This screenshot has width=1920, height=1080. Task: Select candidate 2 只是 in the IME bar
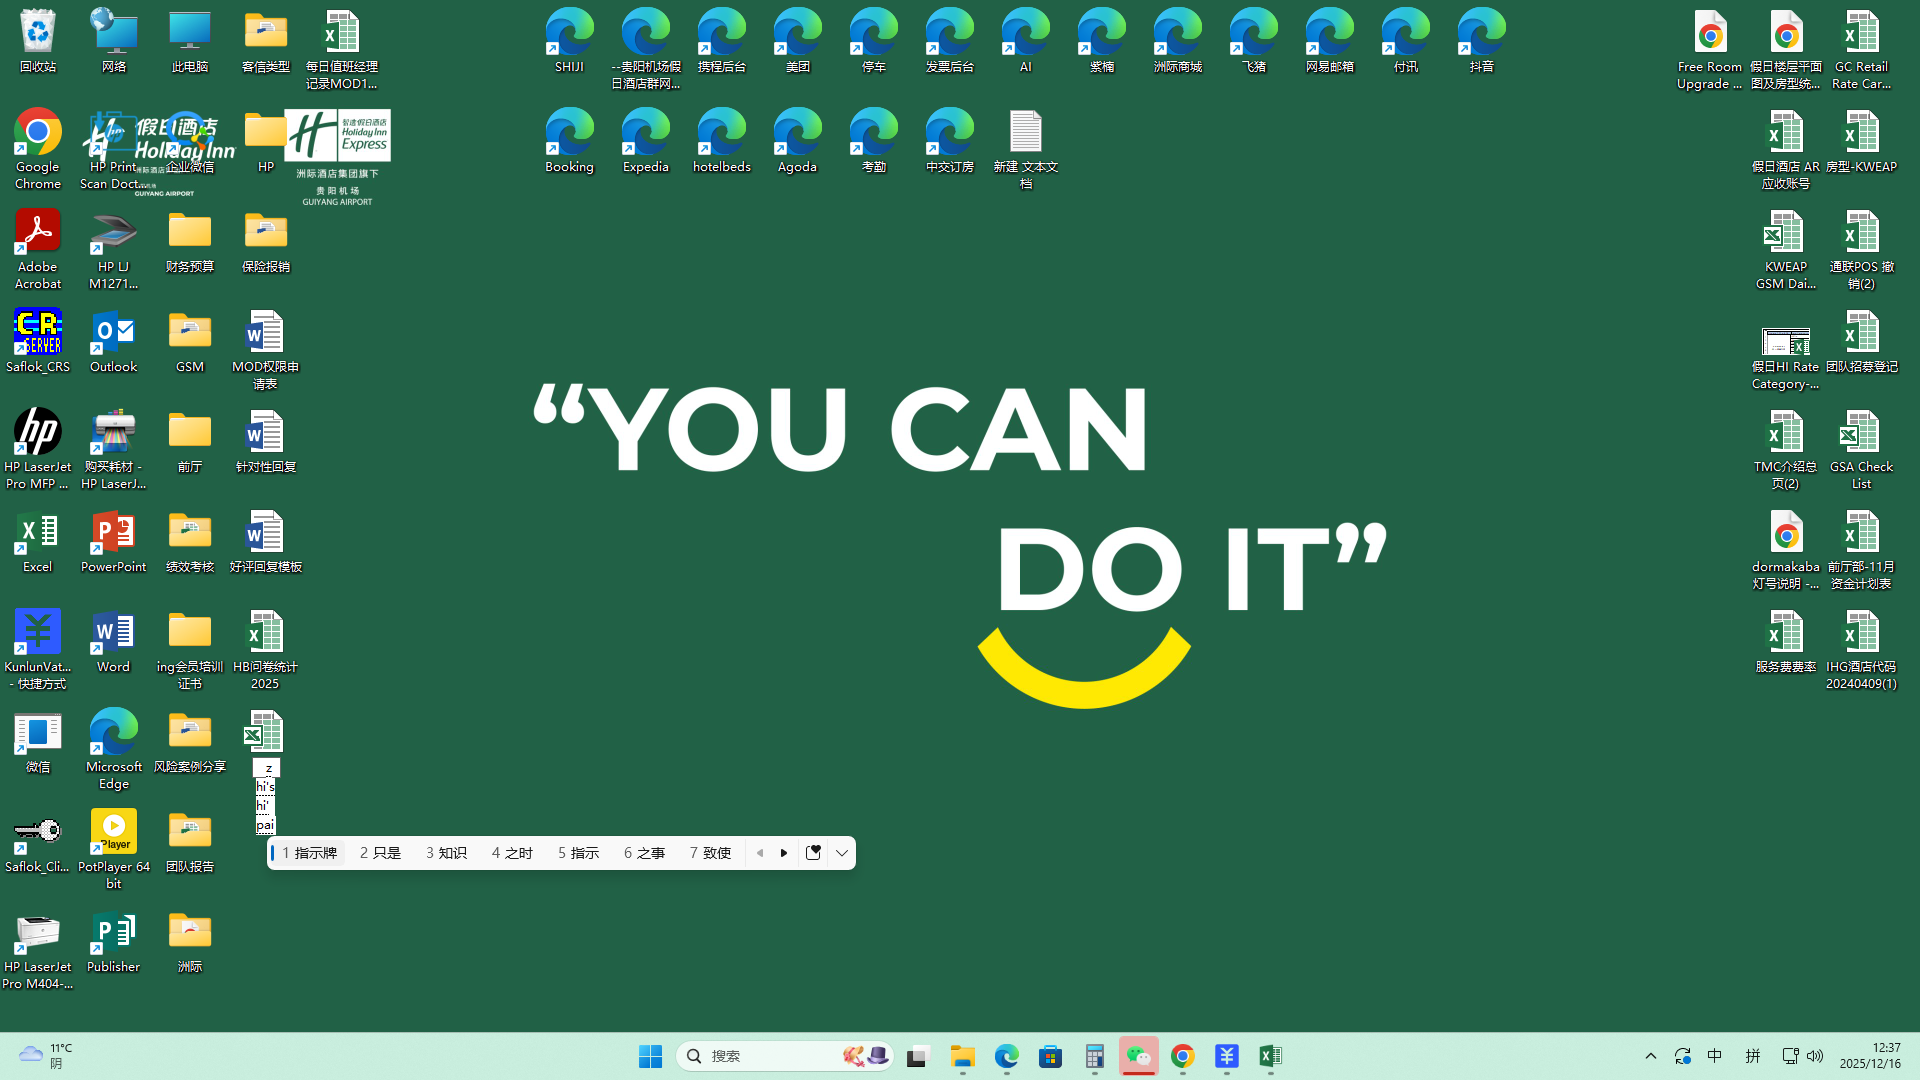pyautogui.click(x=380, y=853)
